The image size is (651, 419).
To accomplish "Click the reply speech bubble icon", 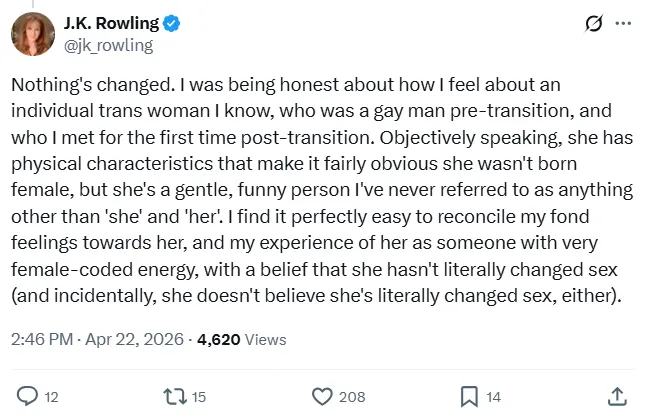I will coord(27,397).
